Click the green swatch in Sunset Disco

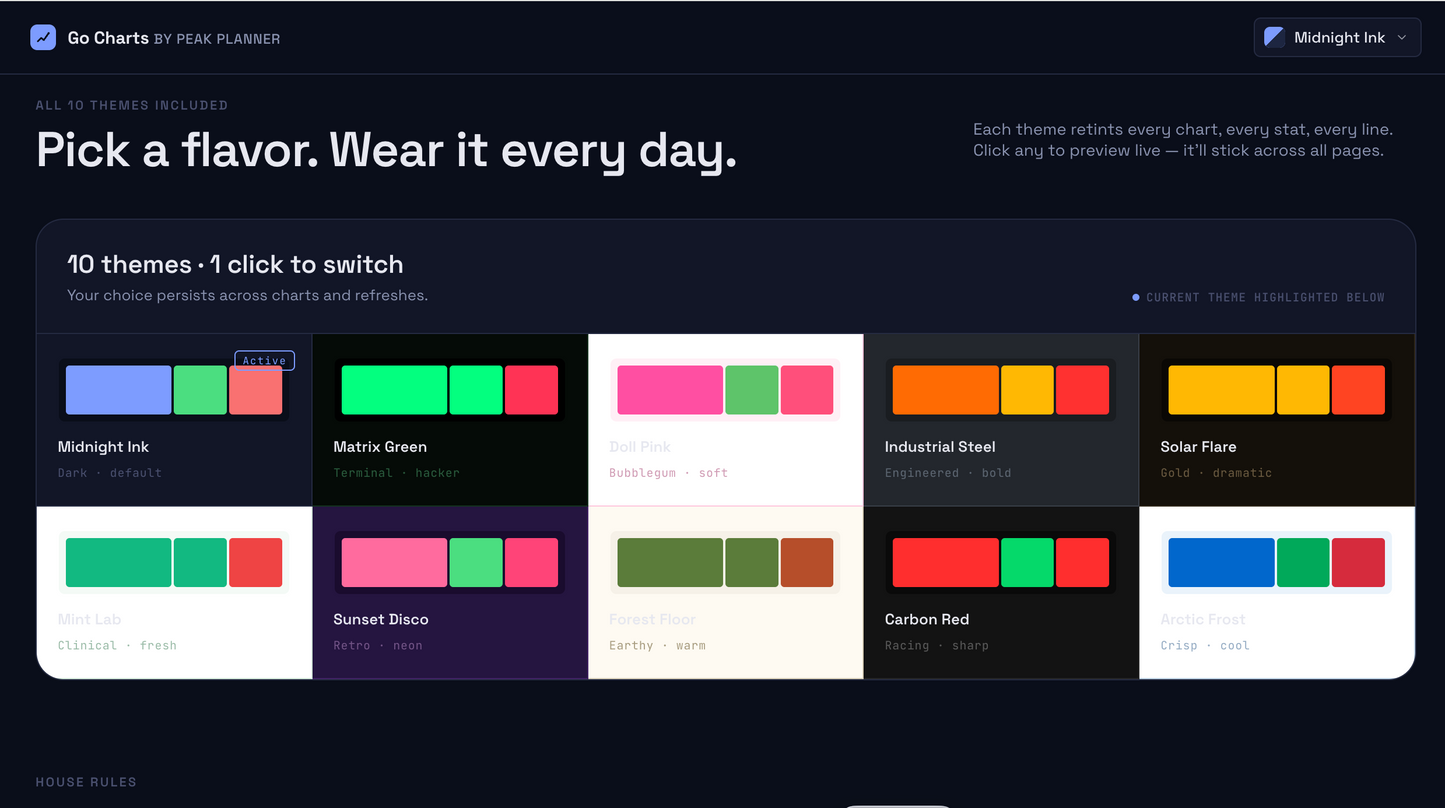point(476,563)
